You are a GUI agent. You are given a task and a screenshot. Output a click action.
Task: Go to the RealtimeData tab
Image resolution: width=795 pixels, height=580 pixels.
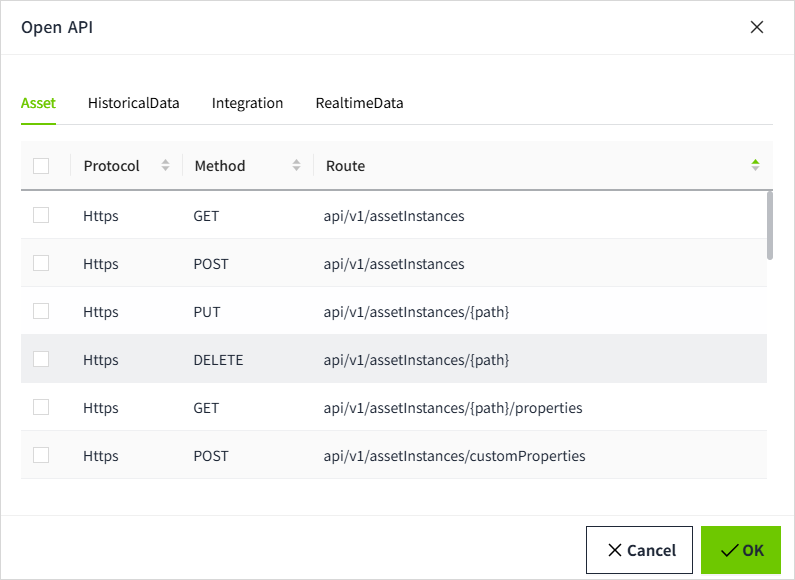359,103
